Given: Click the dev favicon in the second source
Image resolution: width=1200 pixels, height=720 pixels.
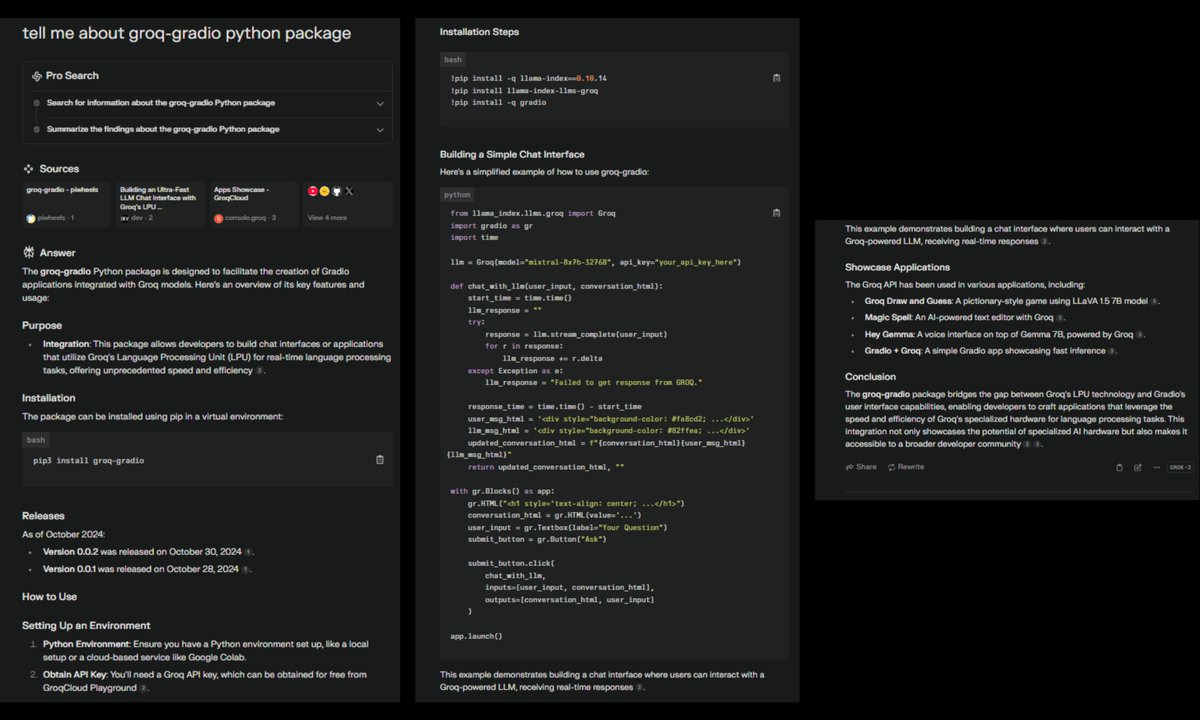Looking at the screenshot, I should click(x=125, y=218).
